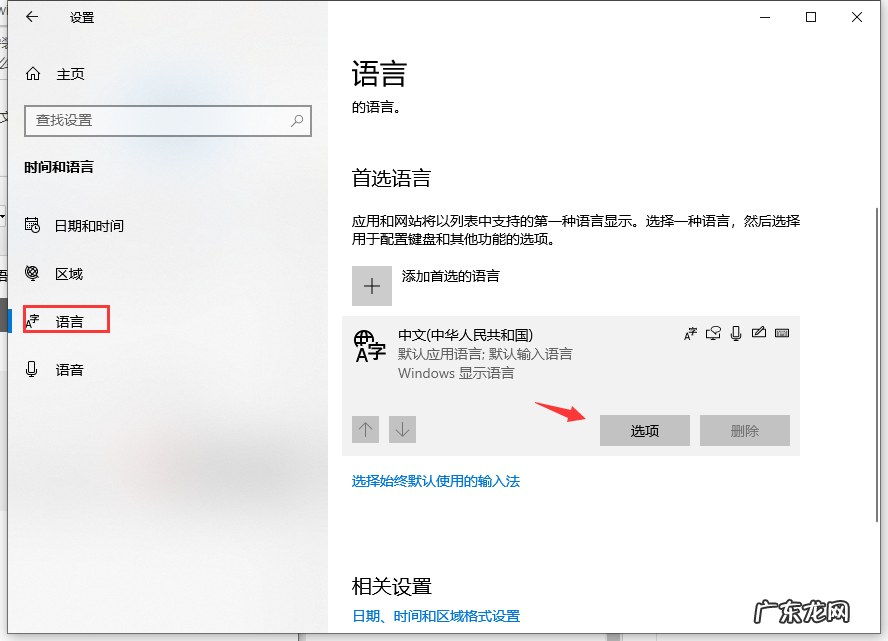Screen dimensions: 888x641
Task: Select the 时间和语言 heading
Action: [62, 167]
